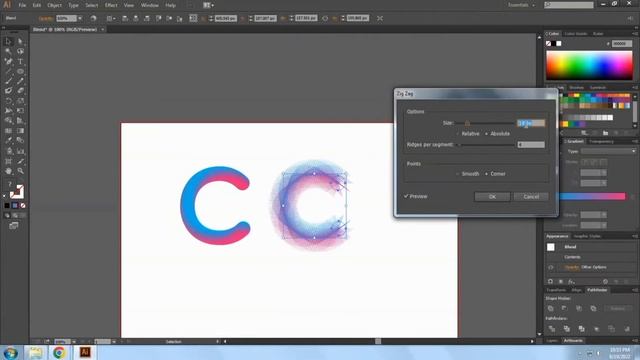Select the Eraser tool
This screenshot has width=640, height=360.
tap(20, 91)
